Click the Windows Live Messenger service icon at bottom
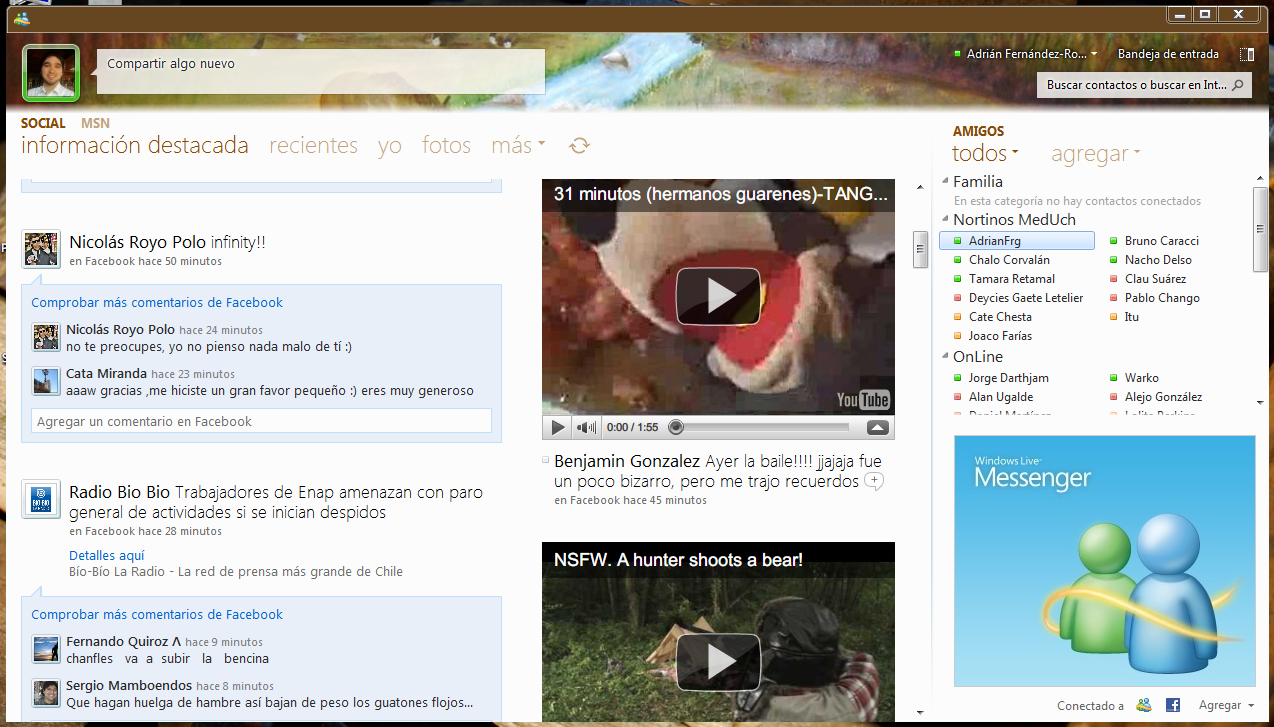The image size is (1274, 727). point(1144,705)
